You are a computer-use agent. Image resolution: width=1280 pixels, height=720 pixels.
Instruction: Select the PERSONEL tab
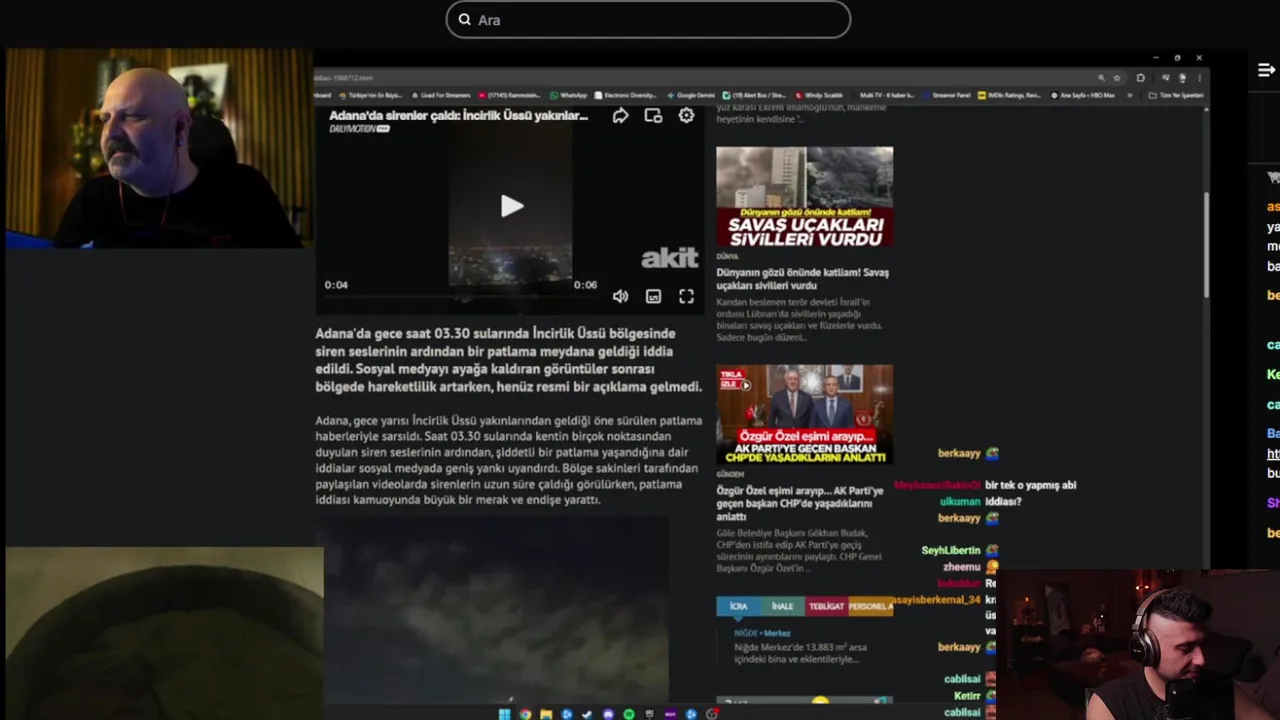(870, 606)
